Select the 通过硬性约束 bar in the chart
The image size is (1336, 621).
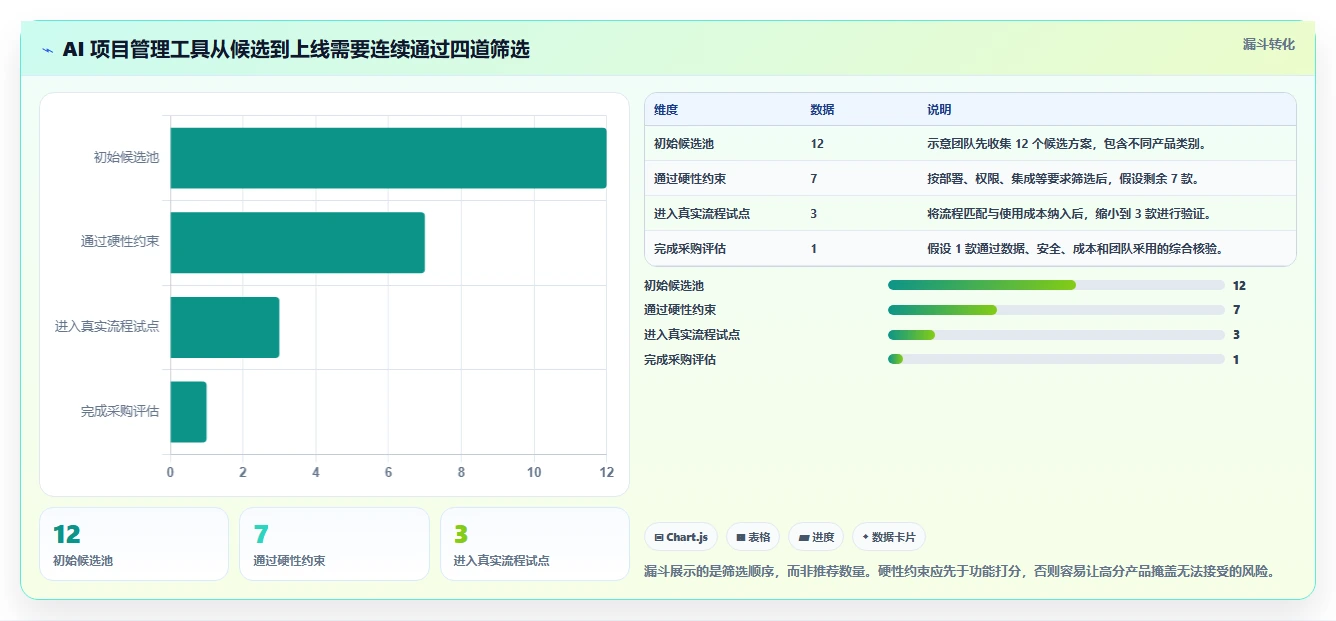pos(297,242)
